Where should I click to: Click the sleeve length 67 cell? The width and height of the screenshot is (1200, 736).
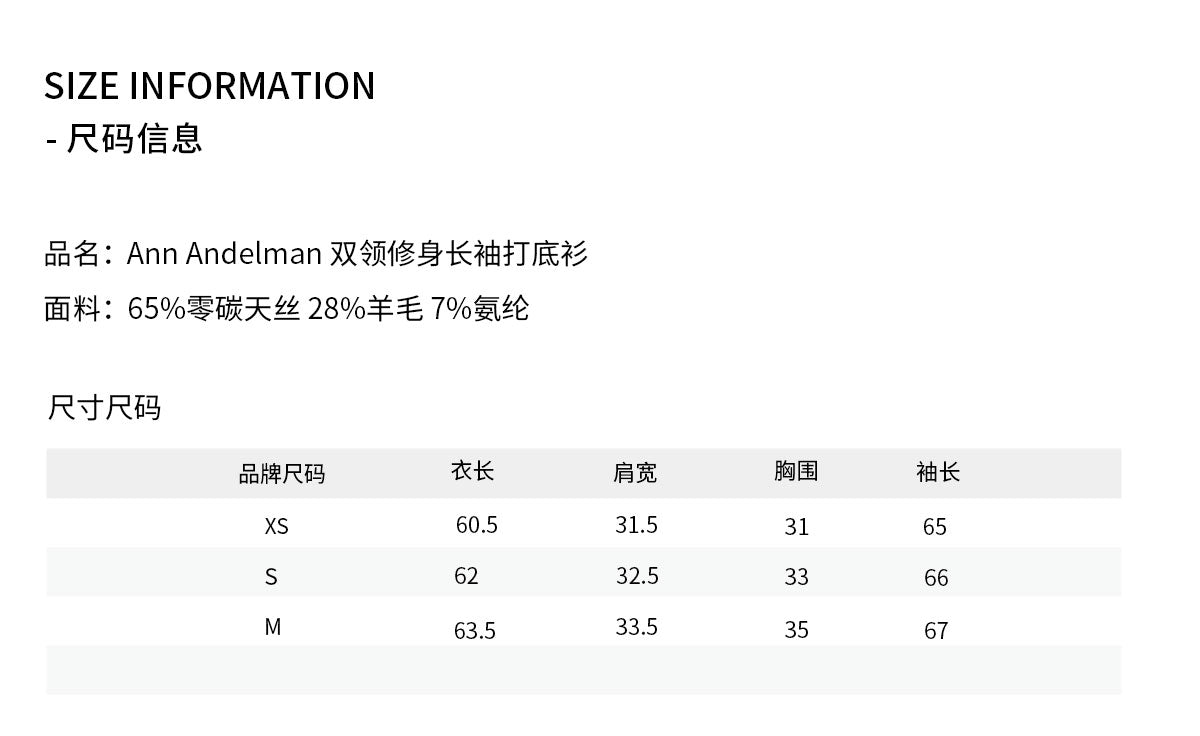coord(936,631)
